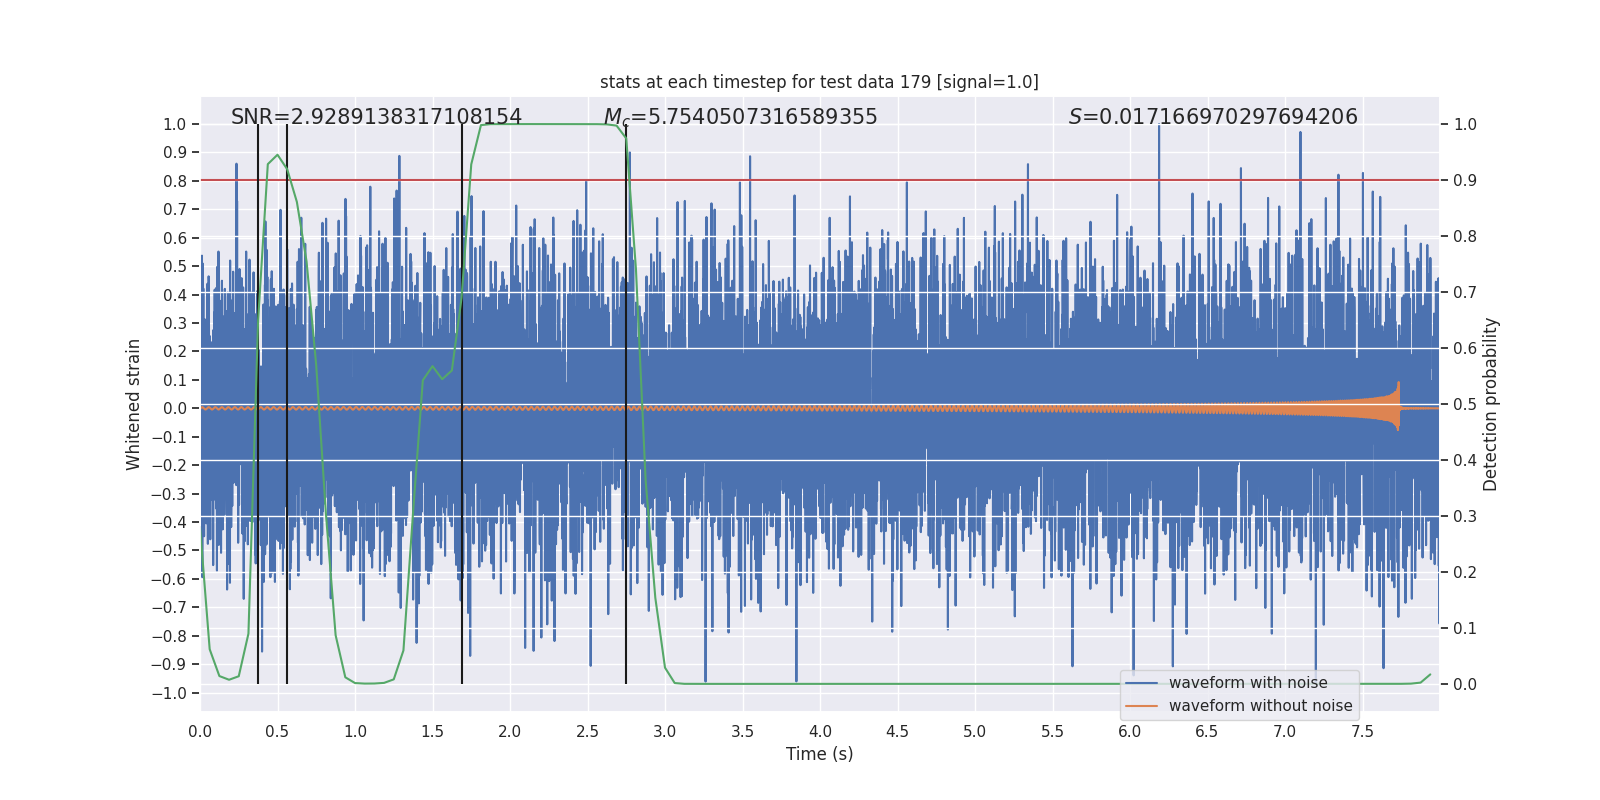Click the 'Whitened strain' y-axis label
1600x800 pixels.
point(134,404)
